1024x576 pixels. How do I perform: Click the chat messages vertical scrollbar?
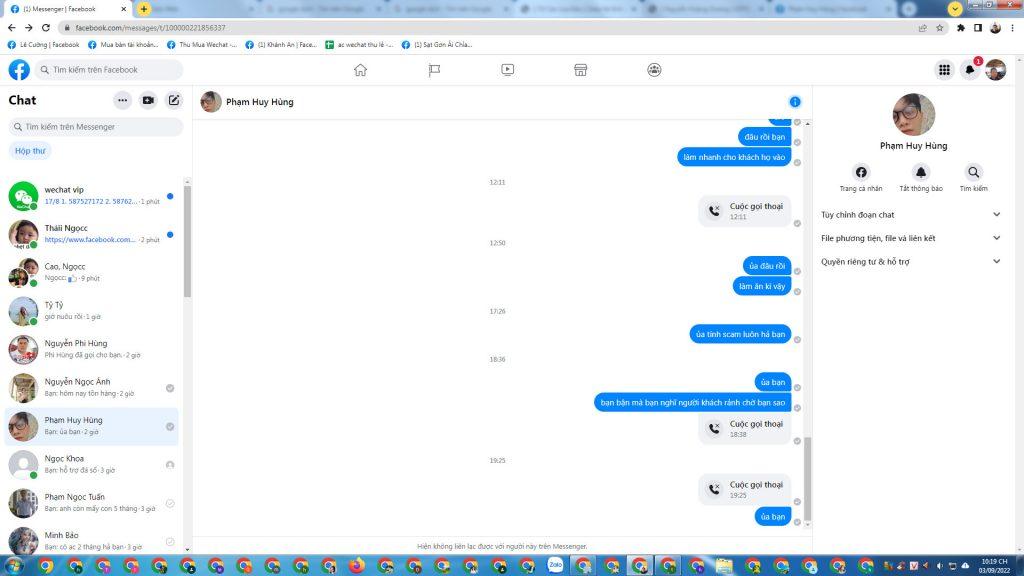pyautogui.click(x=808, y=478)
